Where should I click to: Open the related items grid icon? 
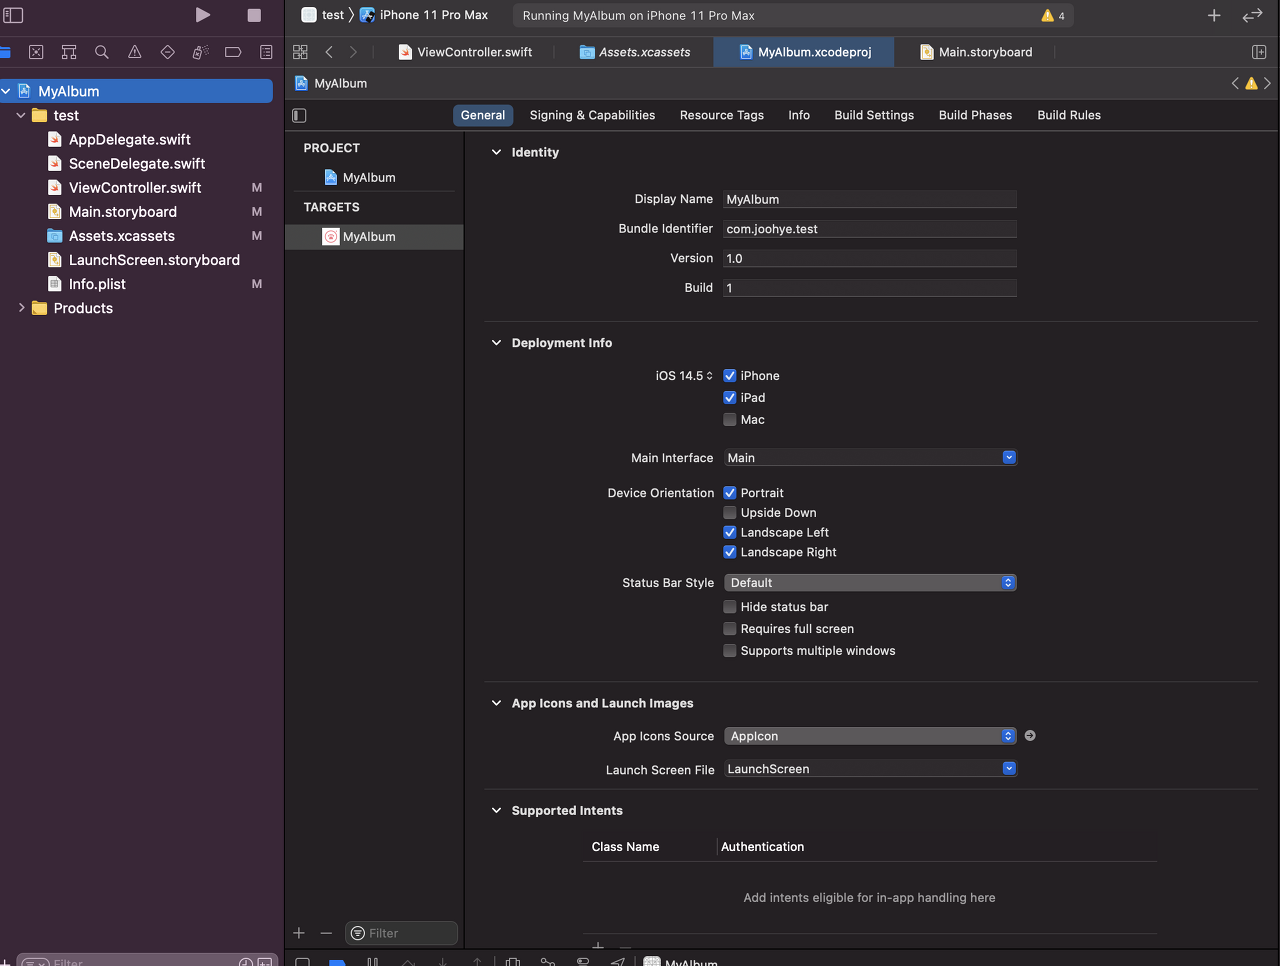[300, 52]
